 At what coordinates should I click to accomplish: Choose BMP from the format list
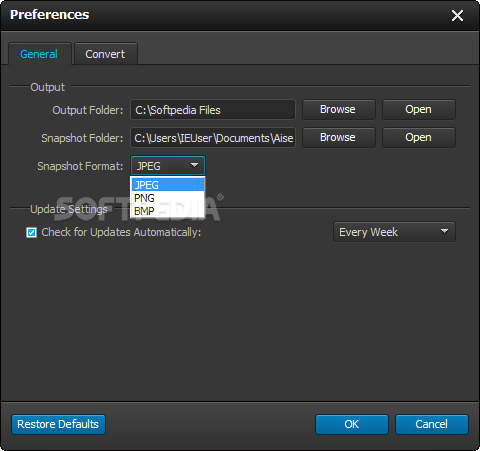(x=168, y=211)
